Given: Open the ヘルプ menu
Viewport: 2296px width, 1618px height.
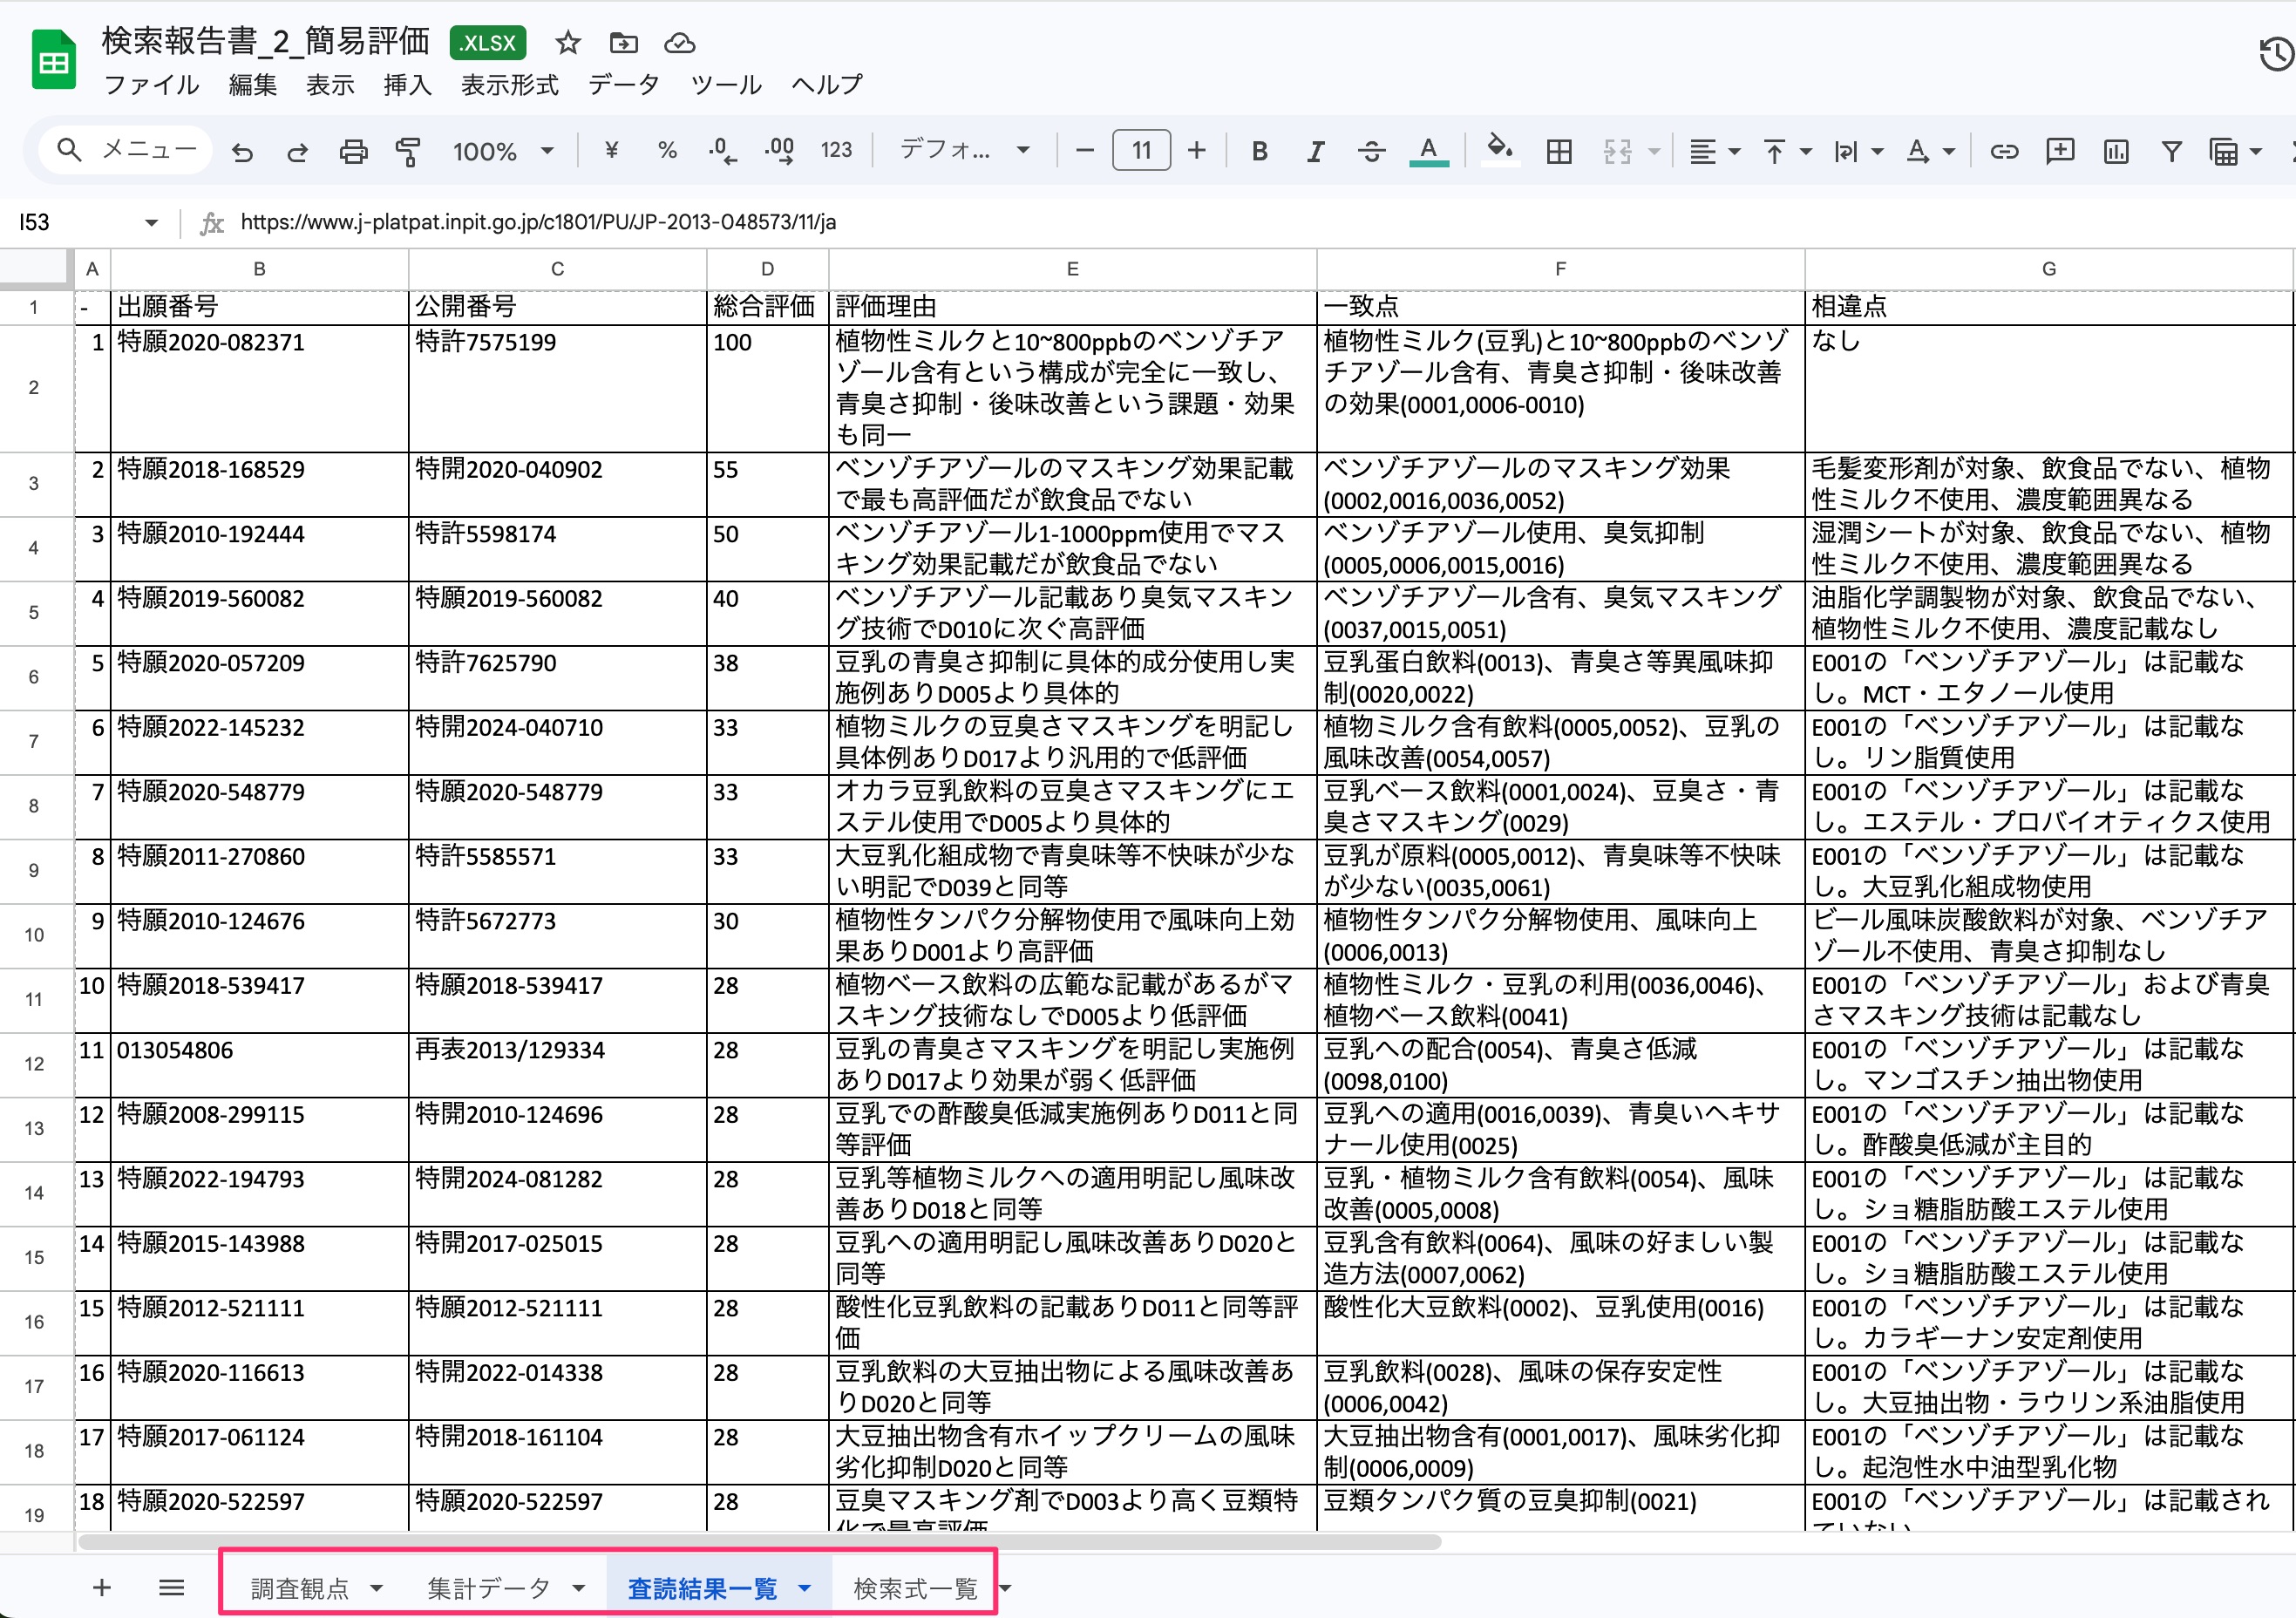Looking at the screenshot, I should (x=827, y=85).
